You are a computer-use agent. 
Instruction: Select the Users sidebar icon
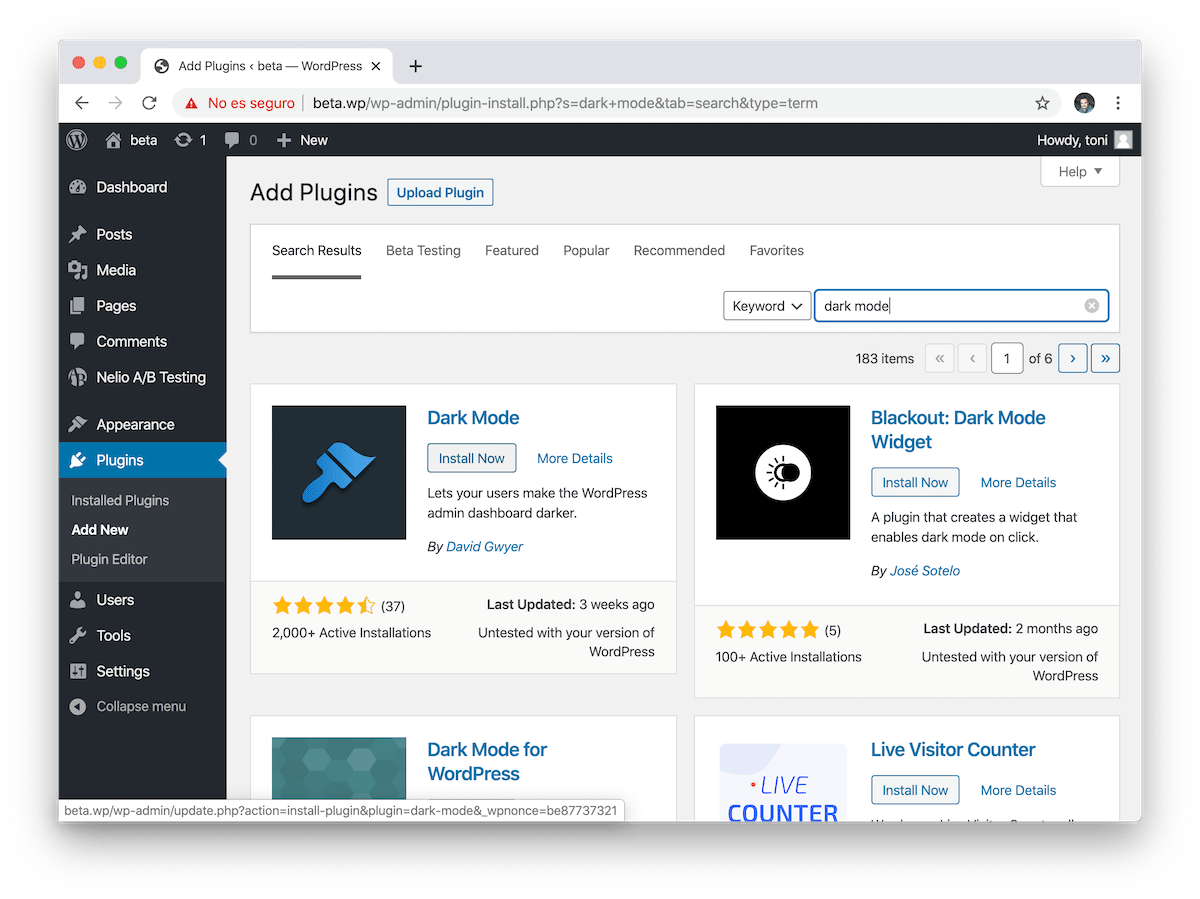point(78,599)
